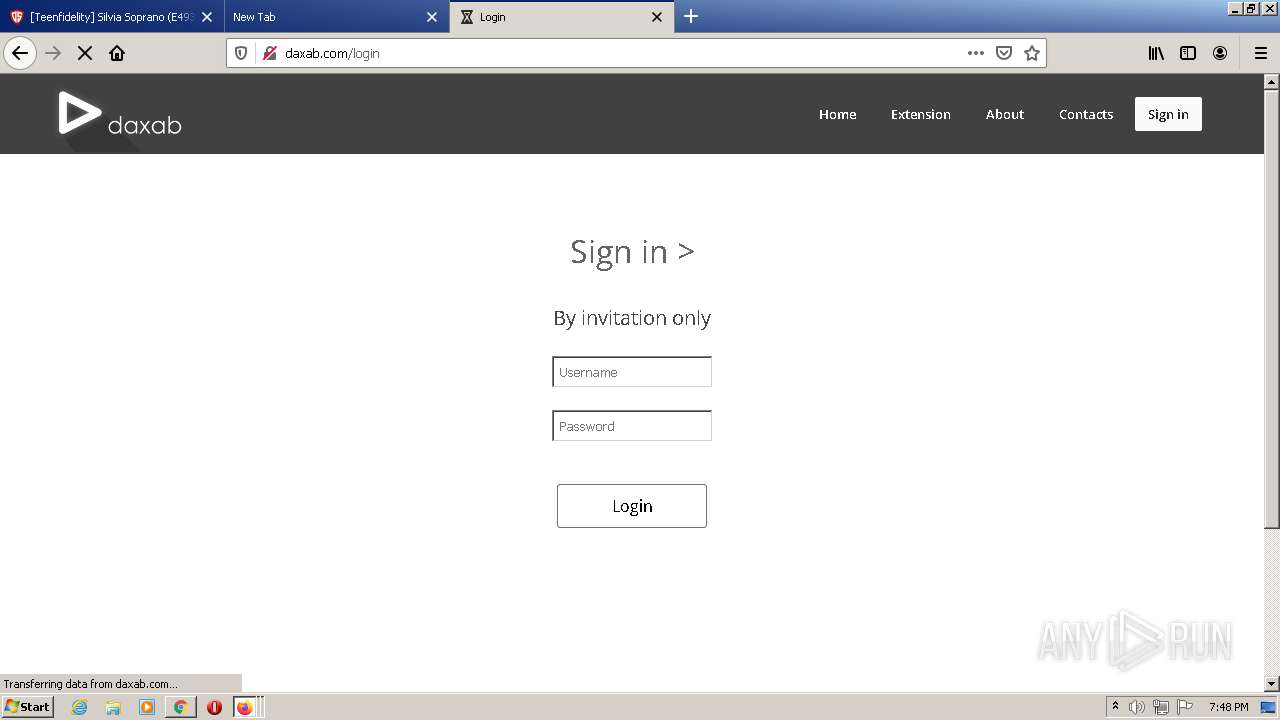Open Home in the site navigation
Viewport: 1280px width, 720px height.
click(x=838, y=114)
